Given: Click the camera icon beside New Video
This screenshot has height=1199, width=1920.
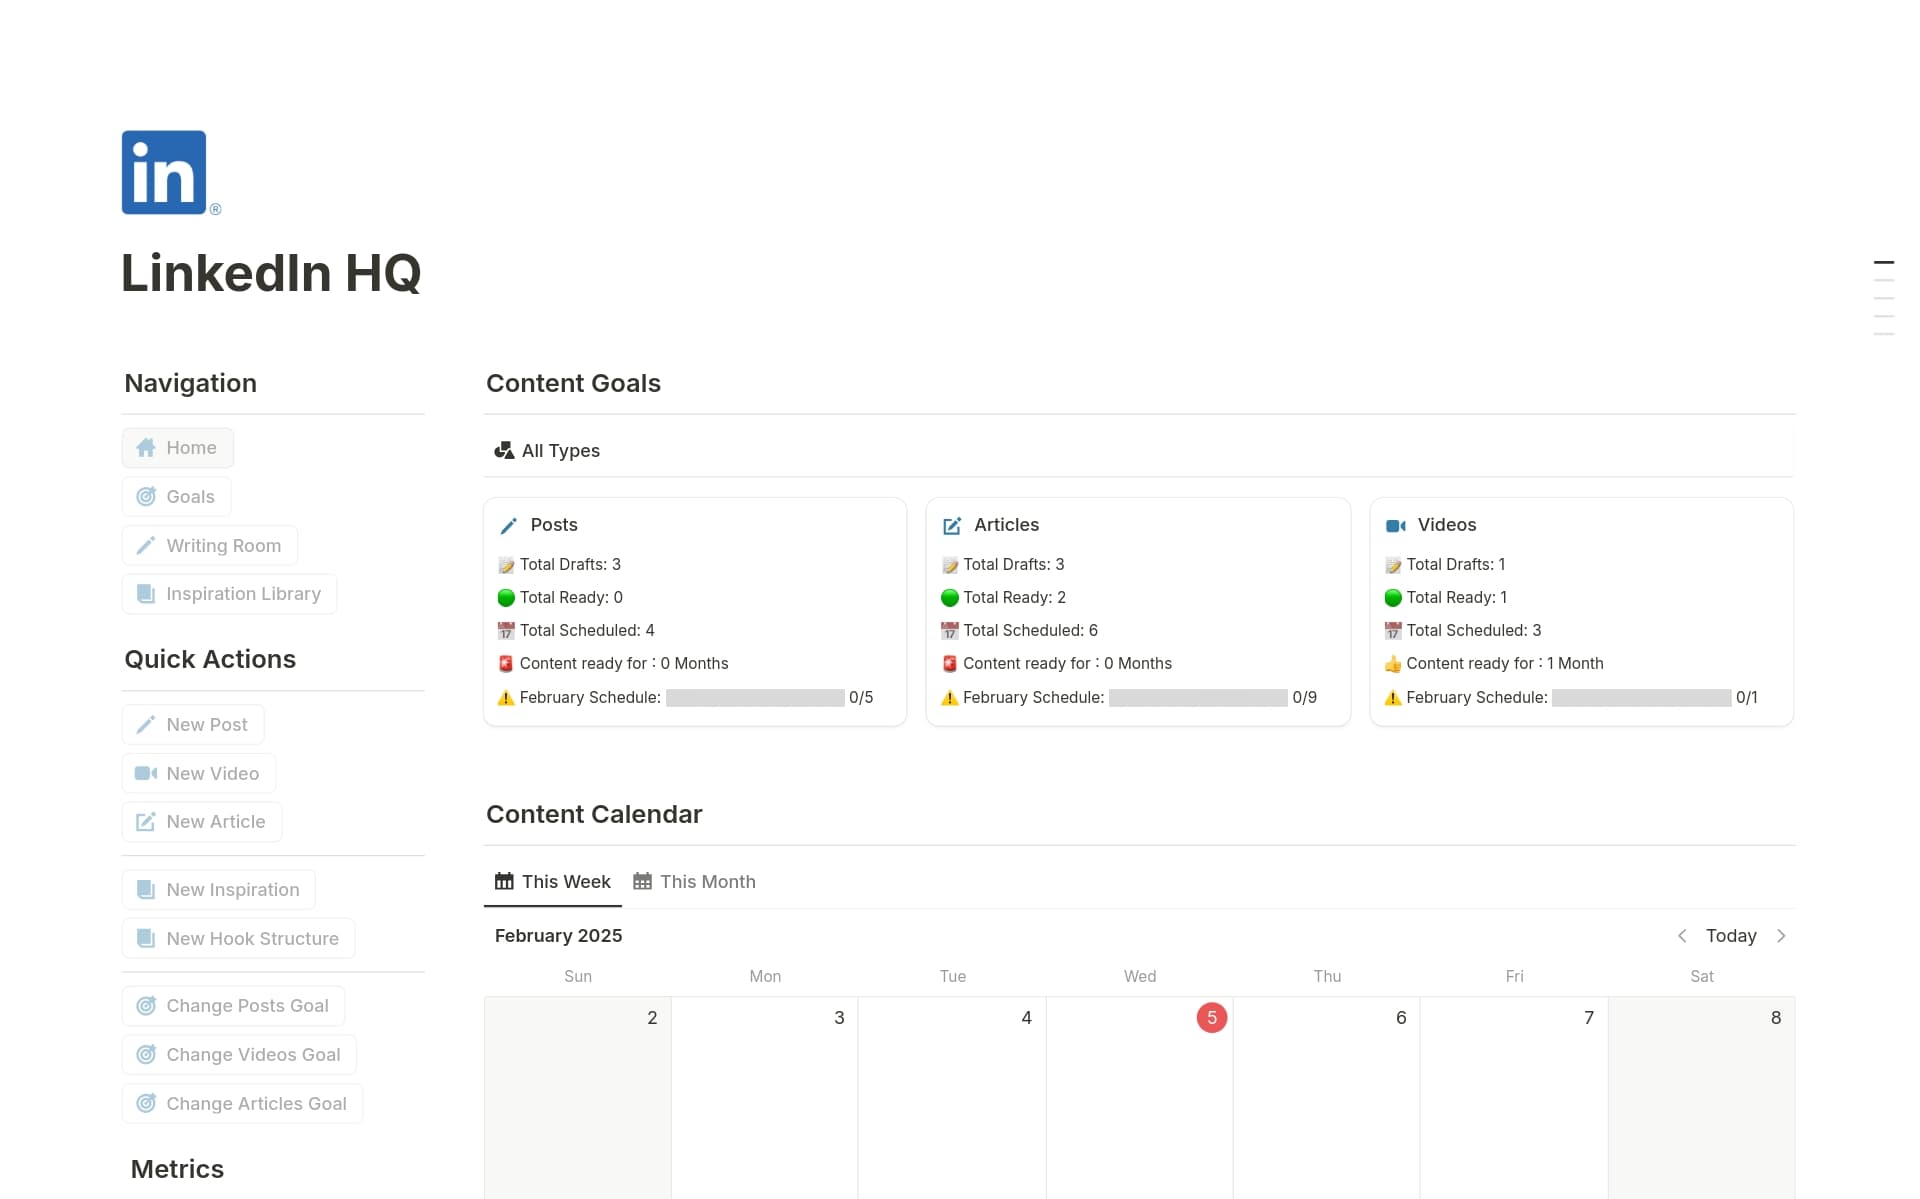Looking at the screenshot, I should tap(146, 774).
